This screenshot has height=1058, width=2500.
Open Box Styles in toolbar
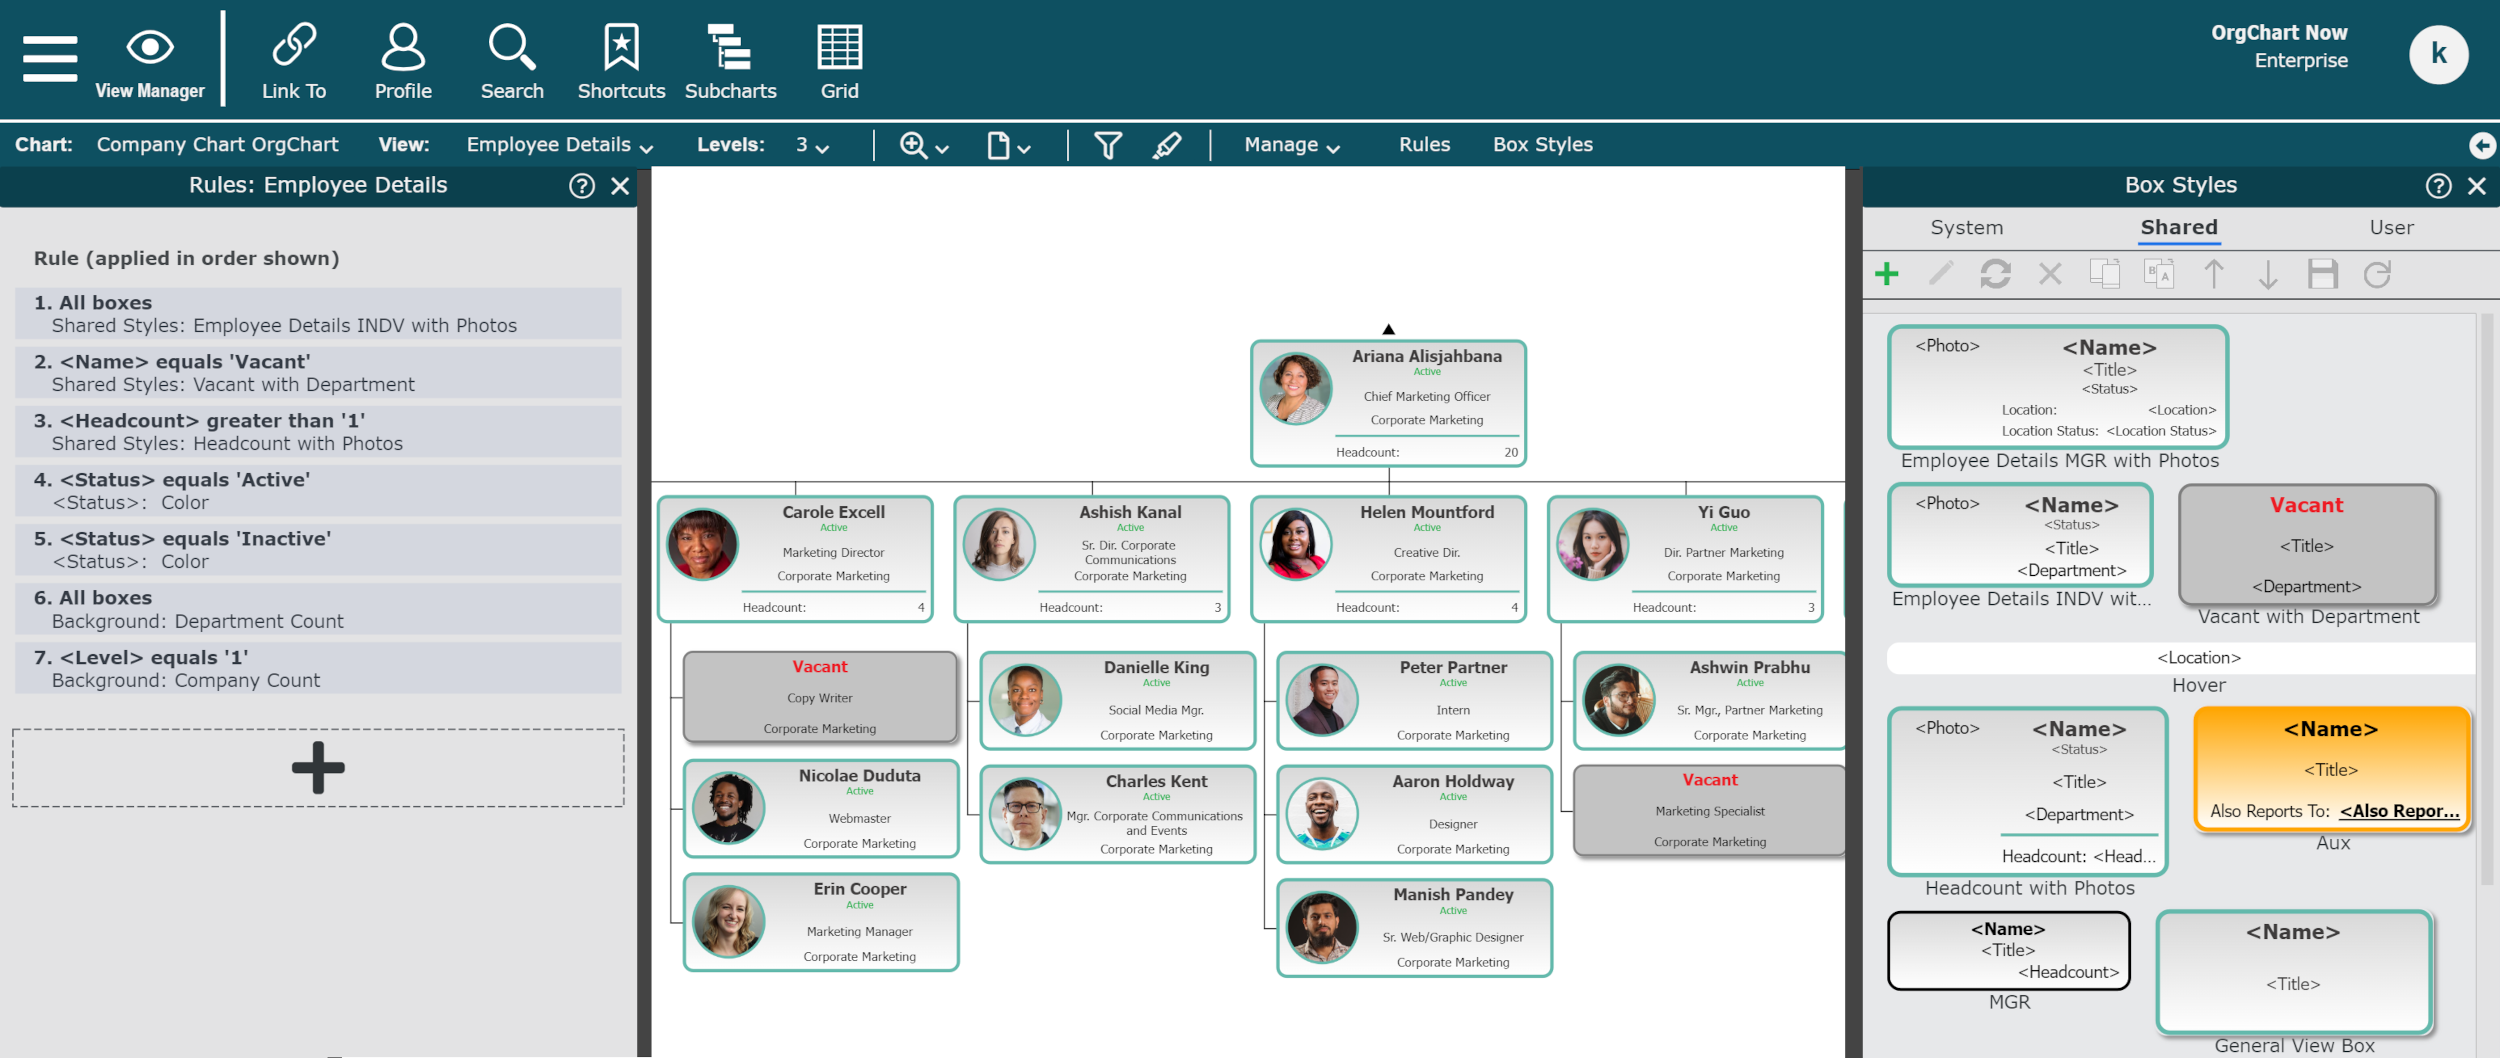[1542, 145]
